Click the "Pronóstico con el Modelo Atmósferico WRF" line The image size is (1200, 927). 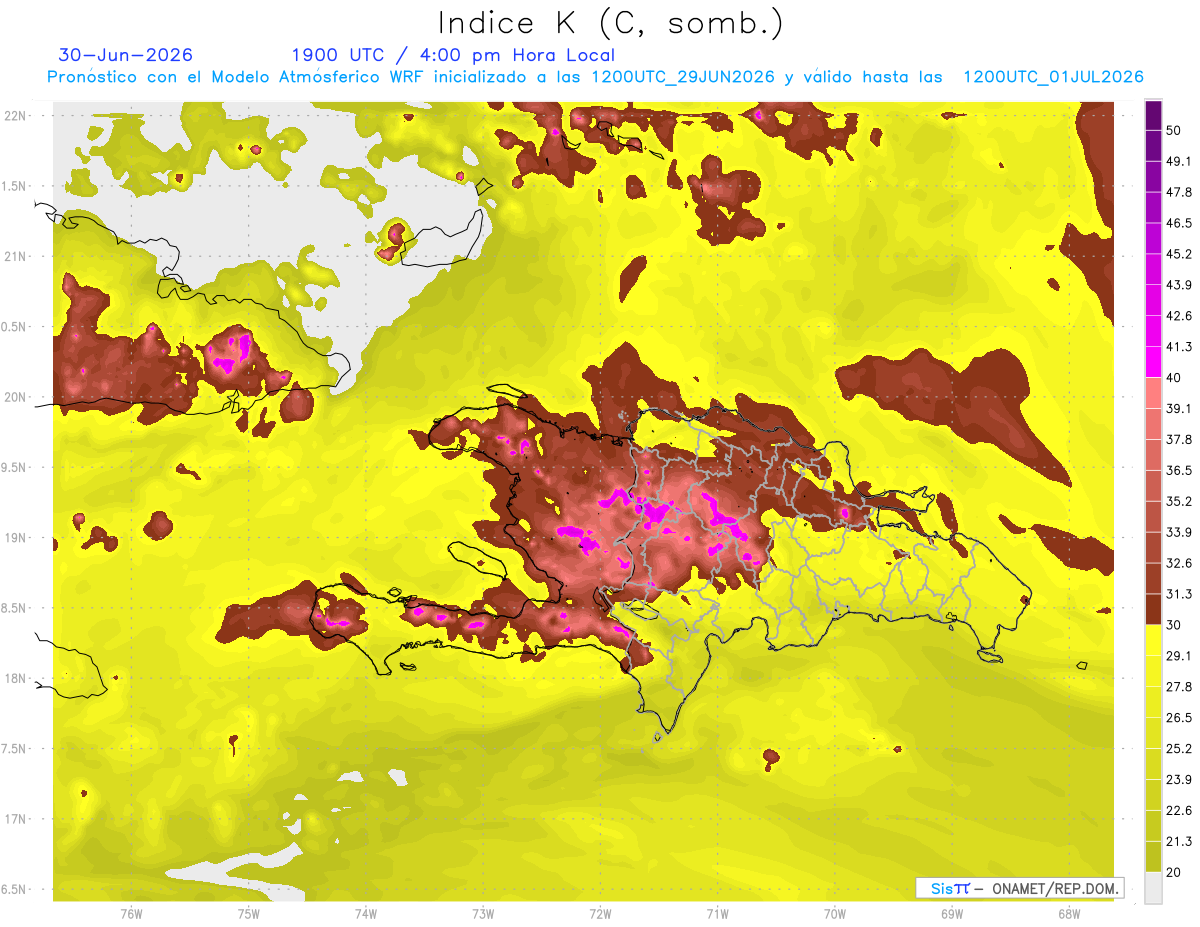[595, 77]
